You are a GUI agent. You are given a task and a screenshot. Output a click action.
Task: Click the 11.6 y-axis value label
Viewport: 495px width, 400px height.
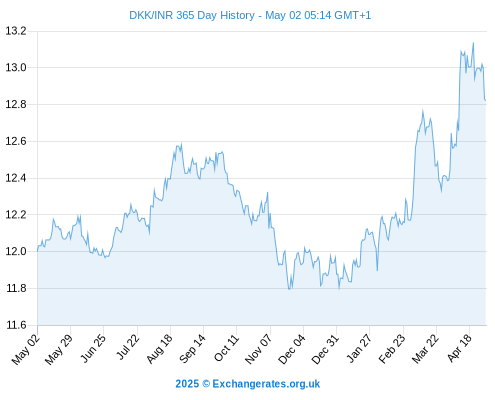pos(16,325)
